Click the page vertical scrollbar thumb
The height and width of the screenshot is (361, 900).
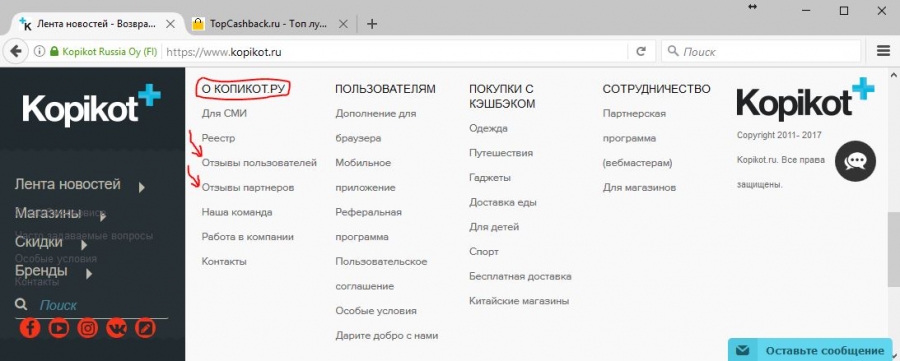(x=893, y=249)
